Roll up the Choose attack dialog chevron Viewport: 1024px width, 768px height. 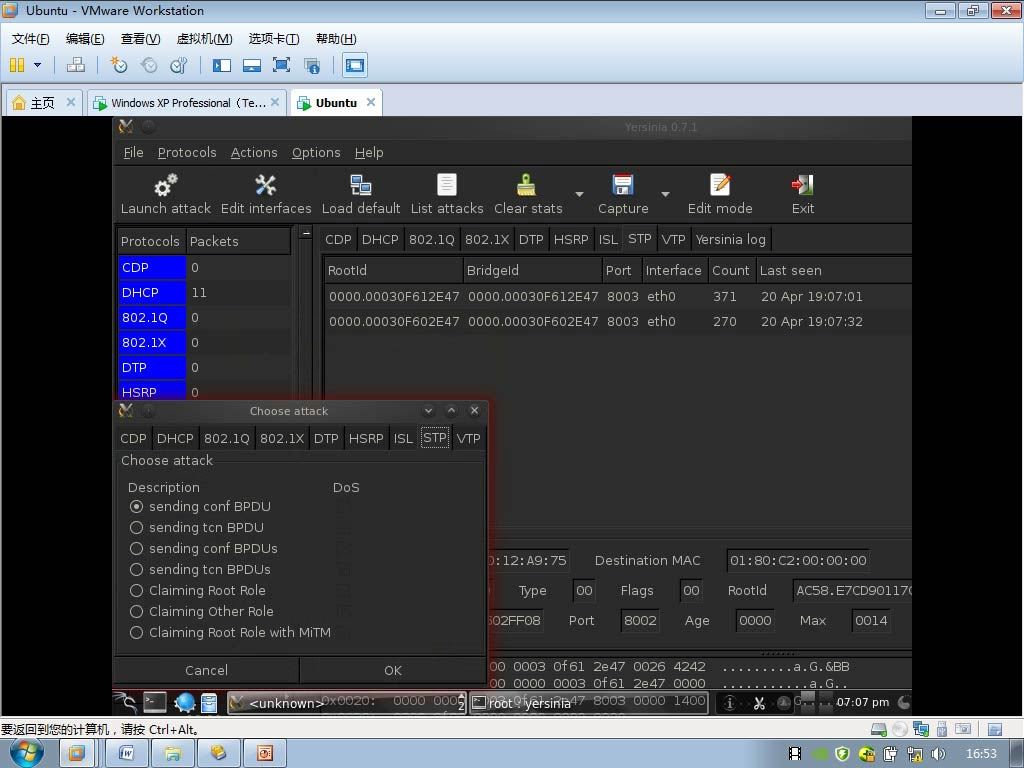[451, 411]
